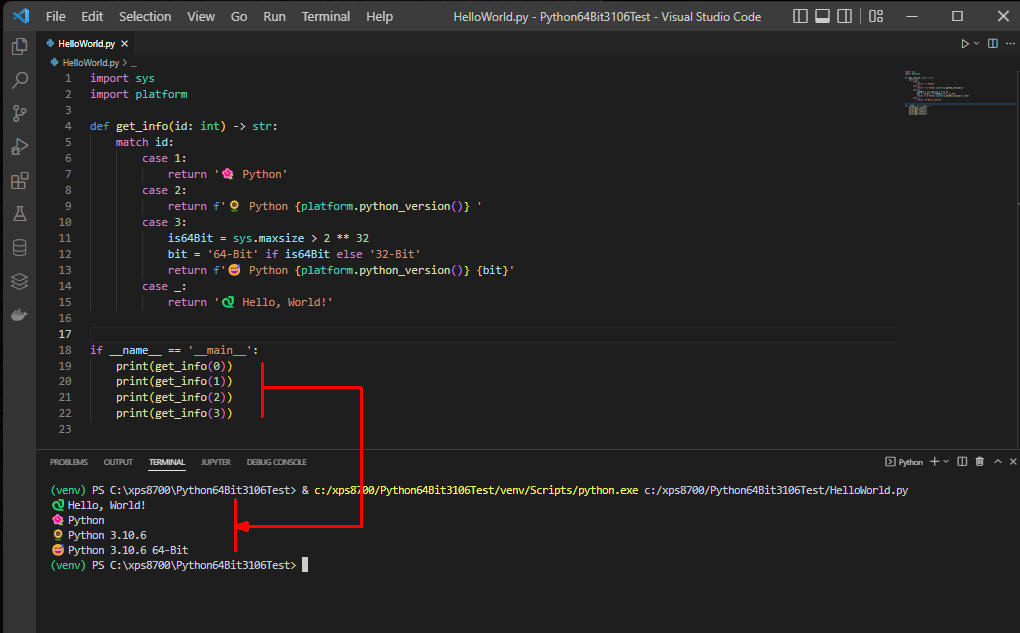Click the HelloWorld.py breadcrumb item
This screenshot has width=1020, height=633.
click(x=90, y=62)
